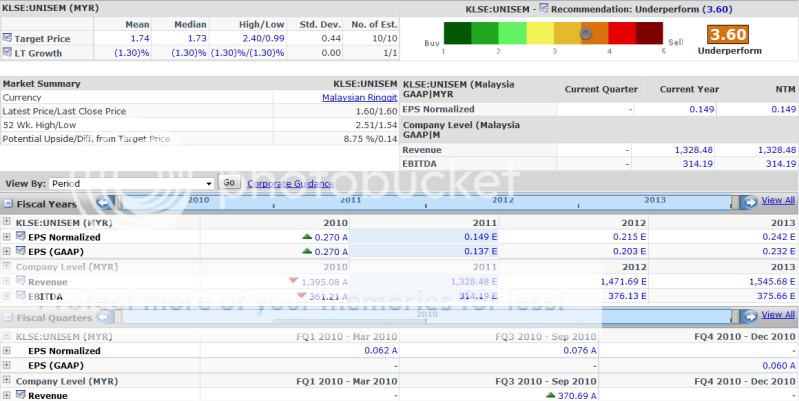Open the chart icon next to Recommendation

[x=544, y=8]
